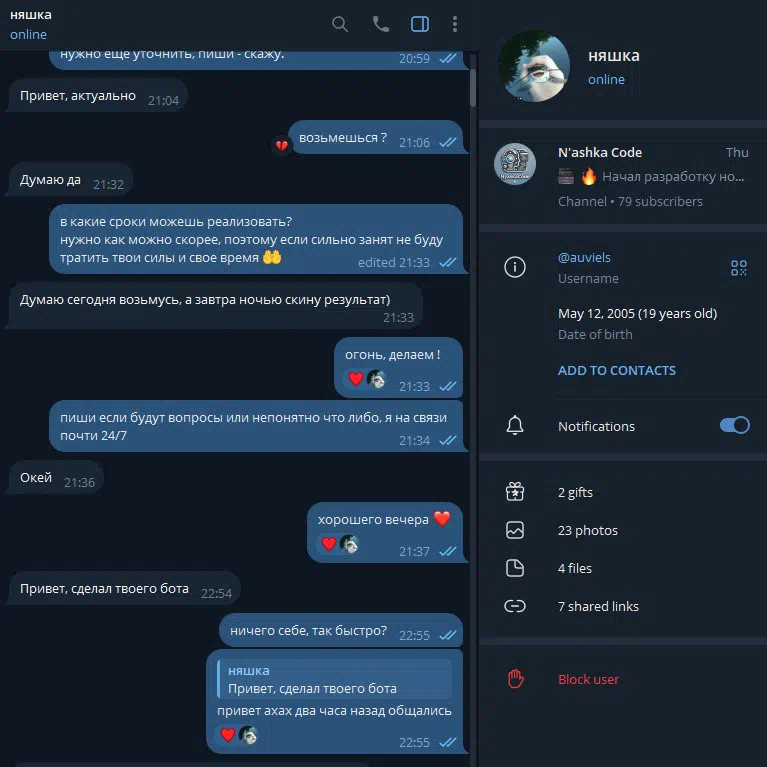Open the three-dot more options menu
Image resolution: width=767 pixels, height=767 pixels.
point(455,24)
